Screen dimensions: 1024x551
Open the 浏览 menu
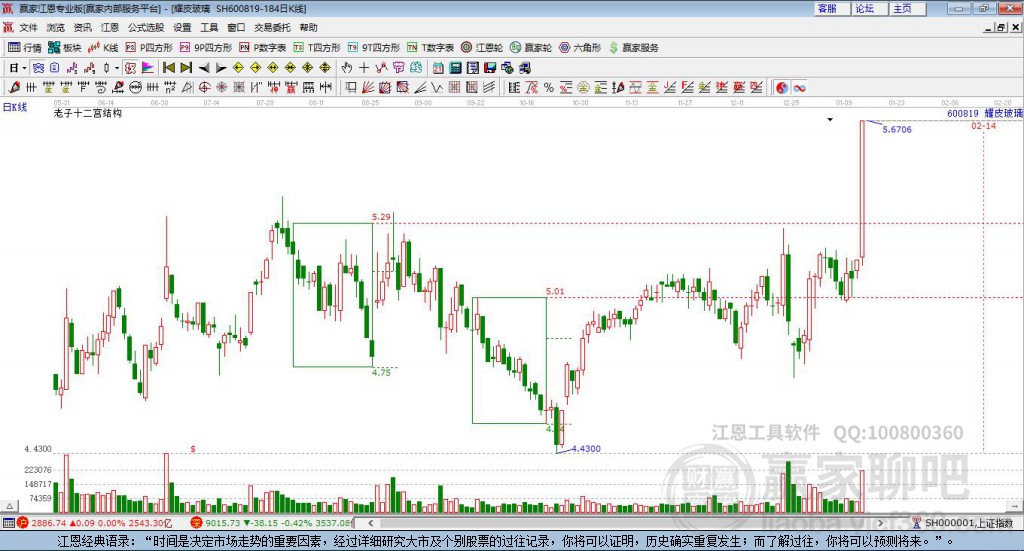(56, 27)
